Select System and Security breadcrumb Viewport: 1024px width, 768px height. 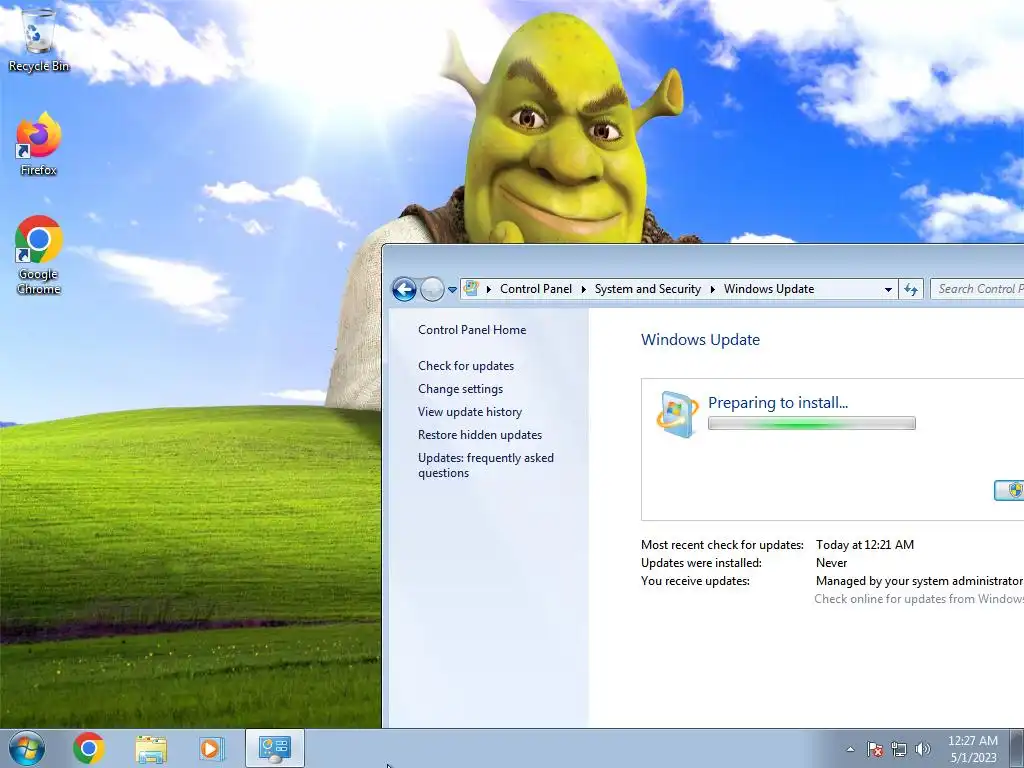point(647,289)
